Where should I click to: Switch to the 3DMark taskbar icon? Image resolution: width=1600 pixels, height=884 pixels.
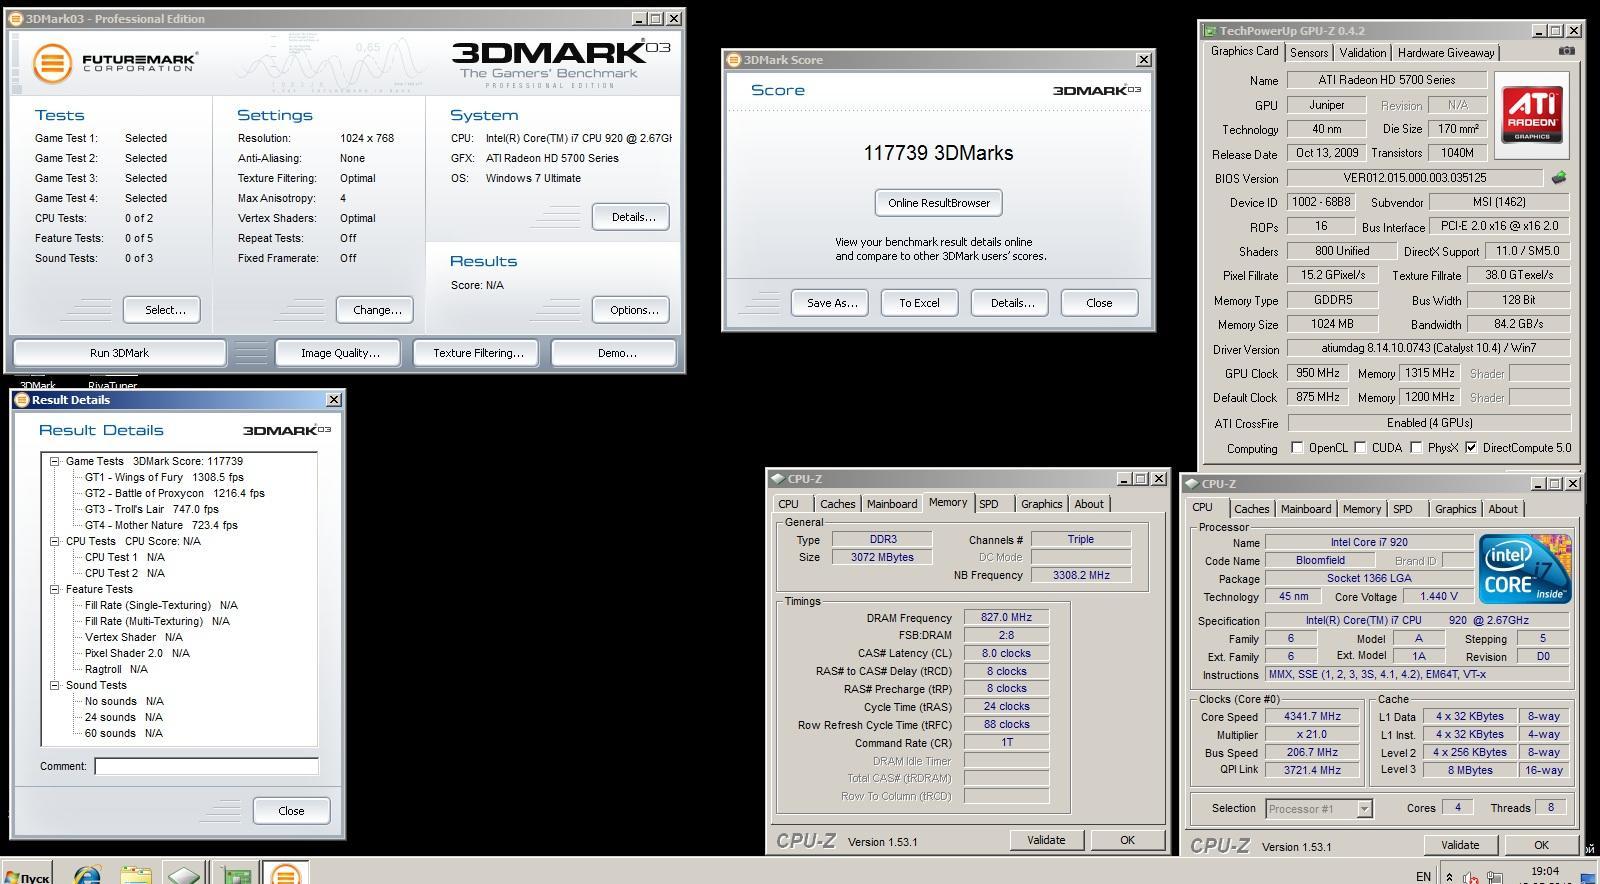point(286,873)
